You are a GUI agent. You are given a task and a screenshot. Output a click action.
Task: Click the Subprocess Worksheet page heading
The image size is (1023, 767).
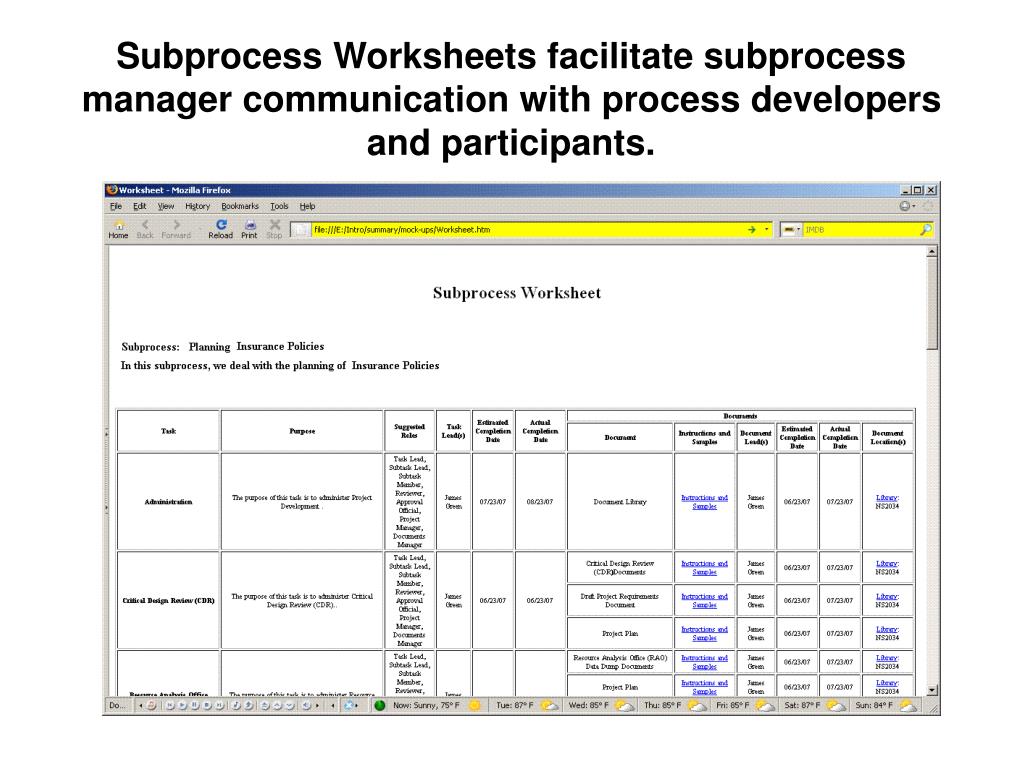point(517,293)
